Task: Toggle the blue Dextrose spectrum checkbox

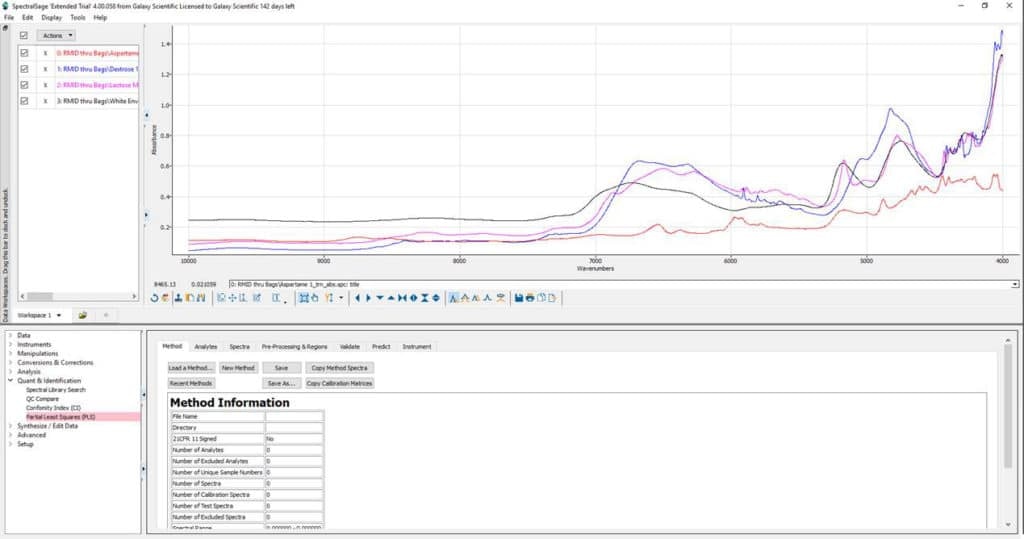Action: (x=24, y=69)
